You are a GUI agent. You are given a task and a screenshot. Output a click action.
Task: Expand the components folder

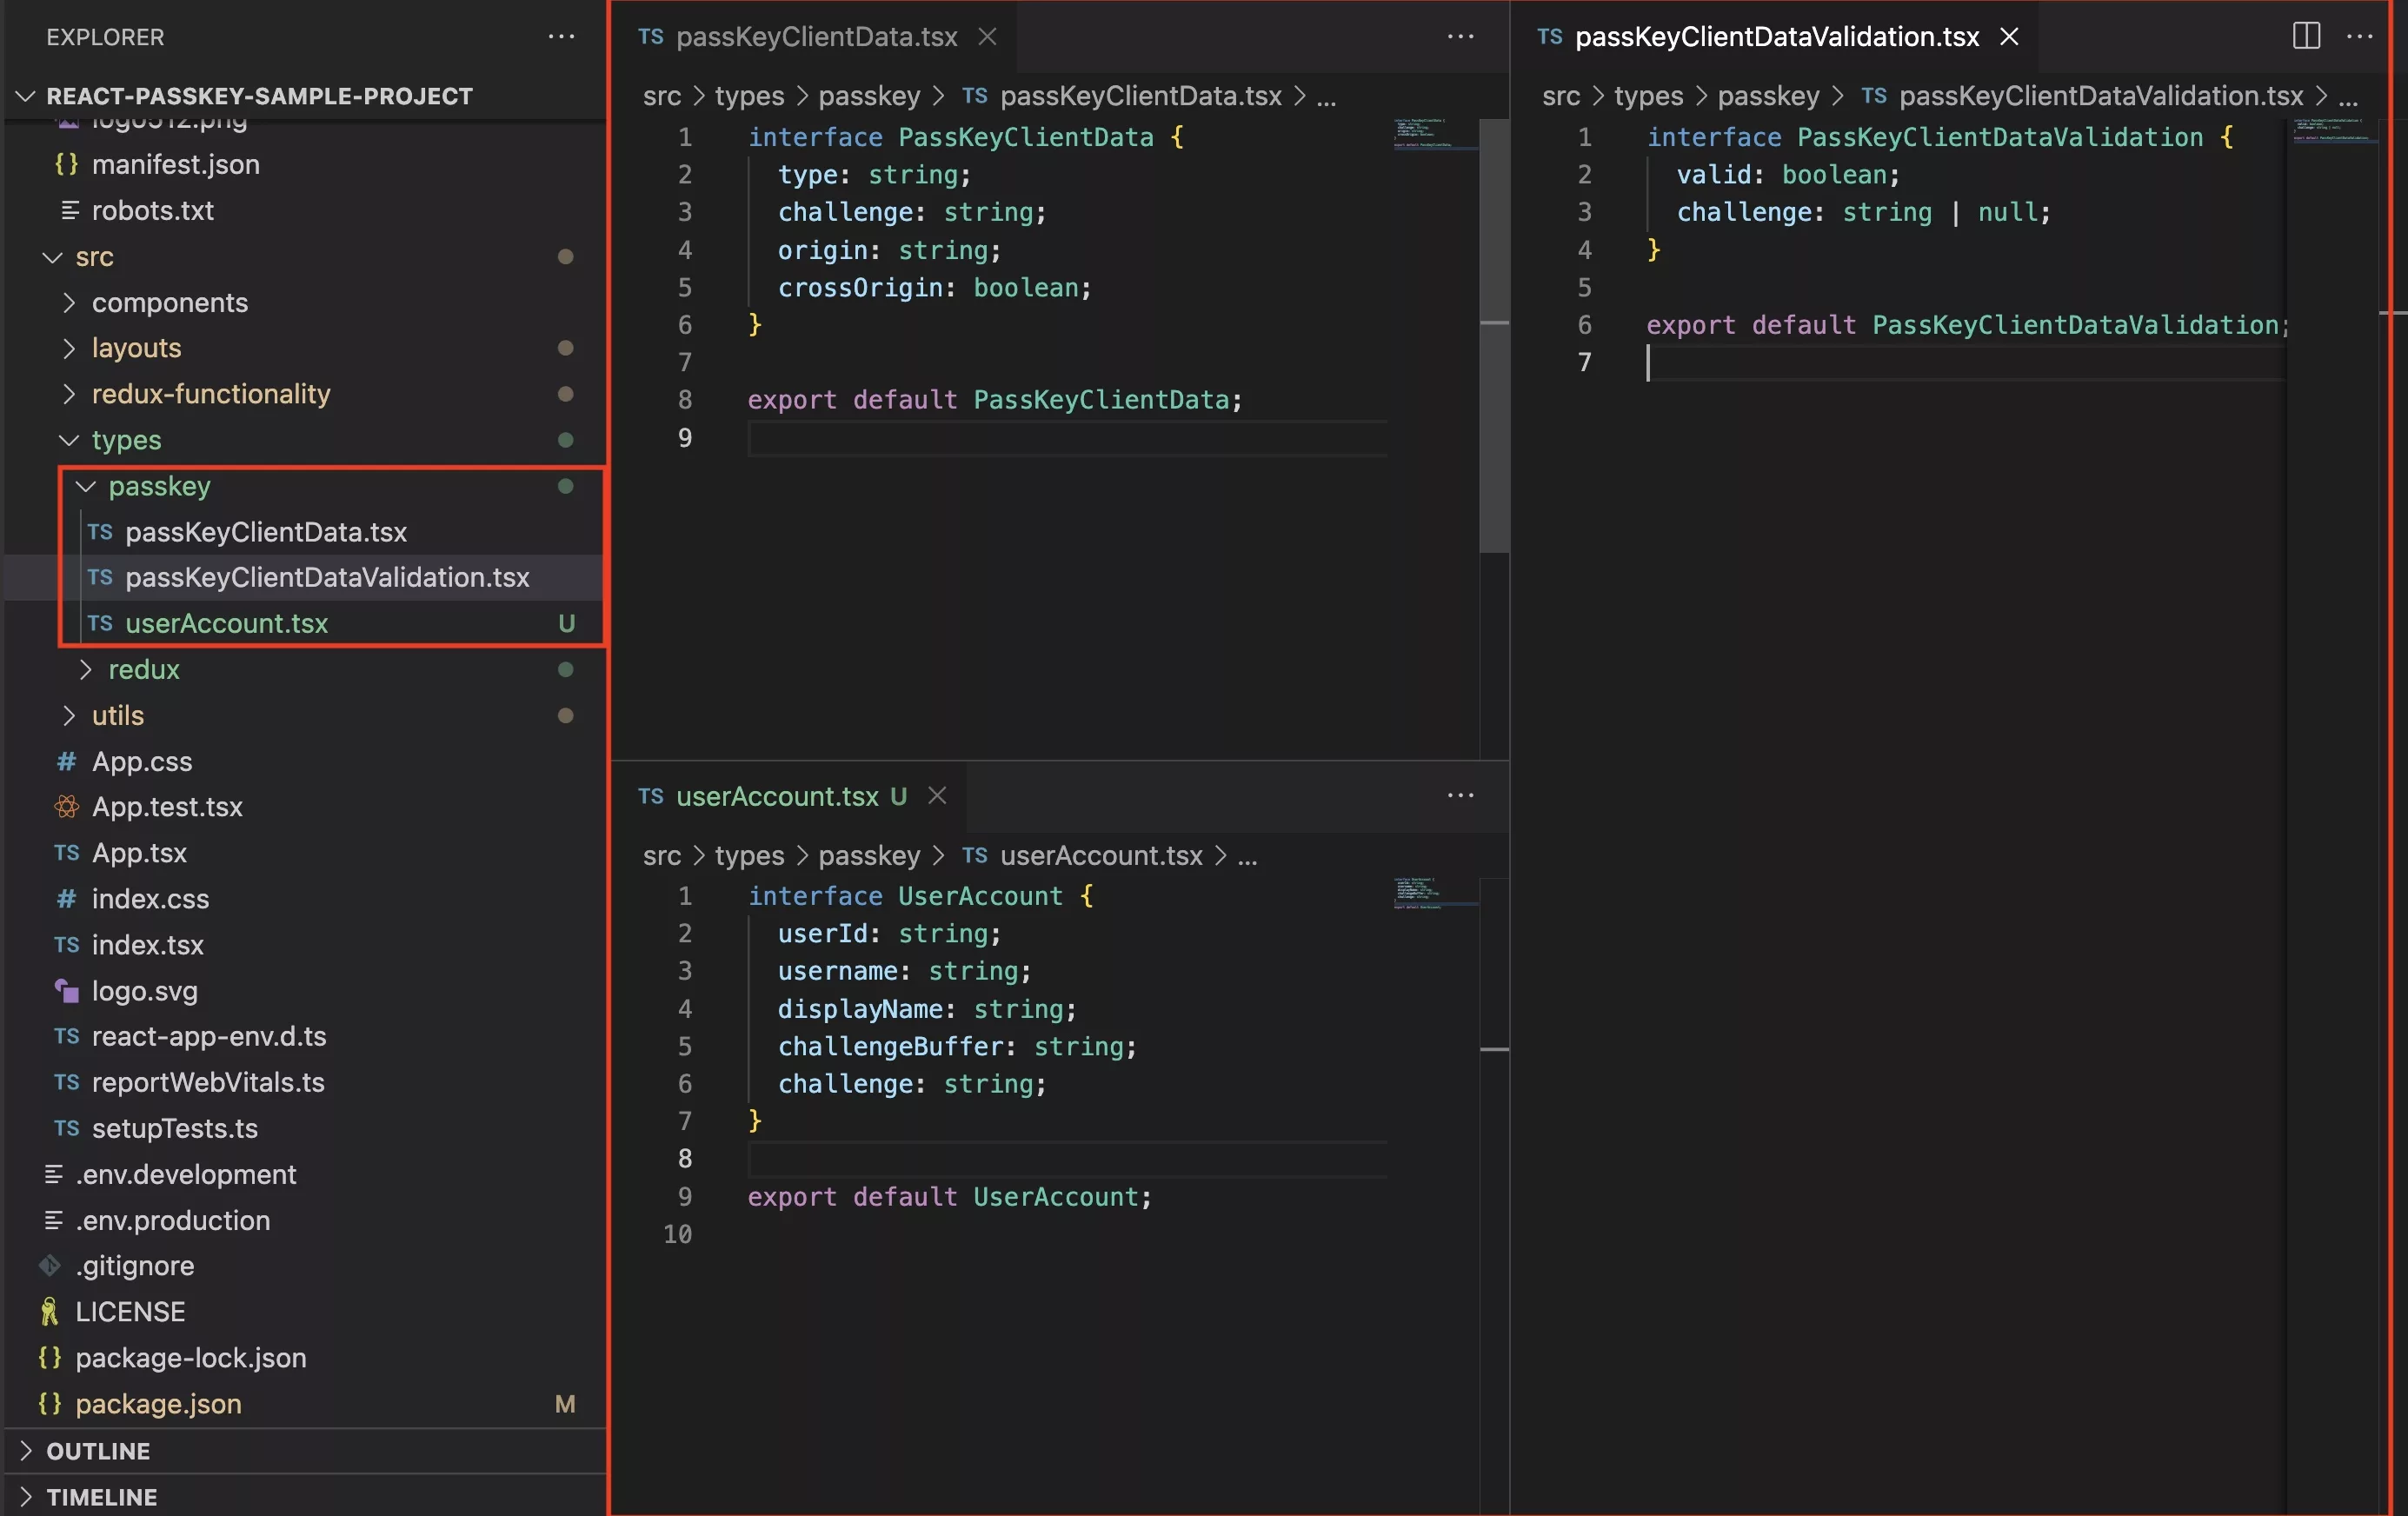coord(68,302)
